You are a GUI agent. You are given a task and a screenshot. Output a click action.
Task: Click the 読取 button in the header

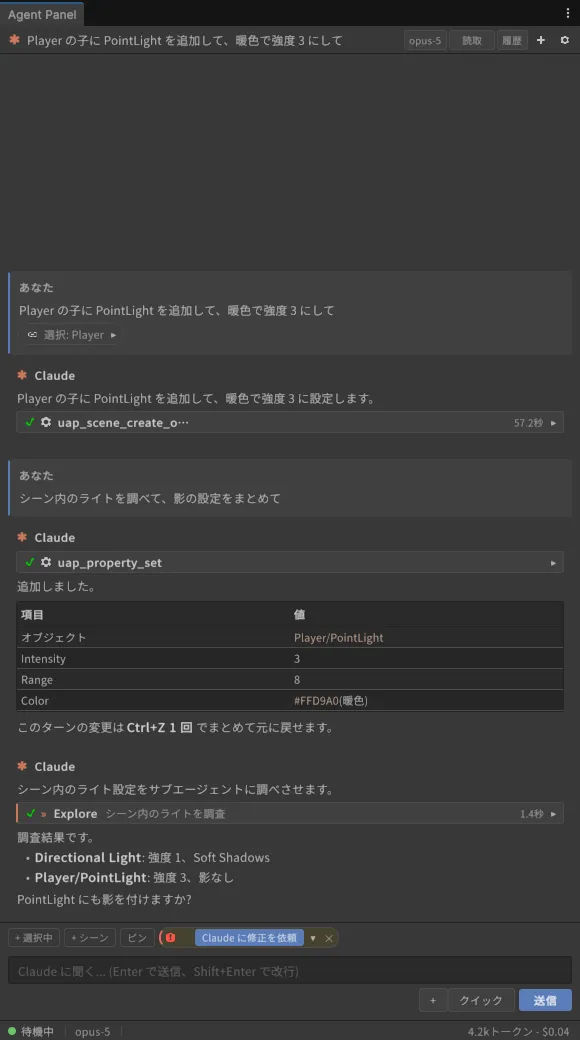pos(472,40)
